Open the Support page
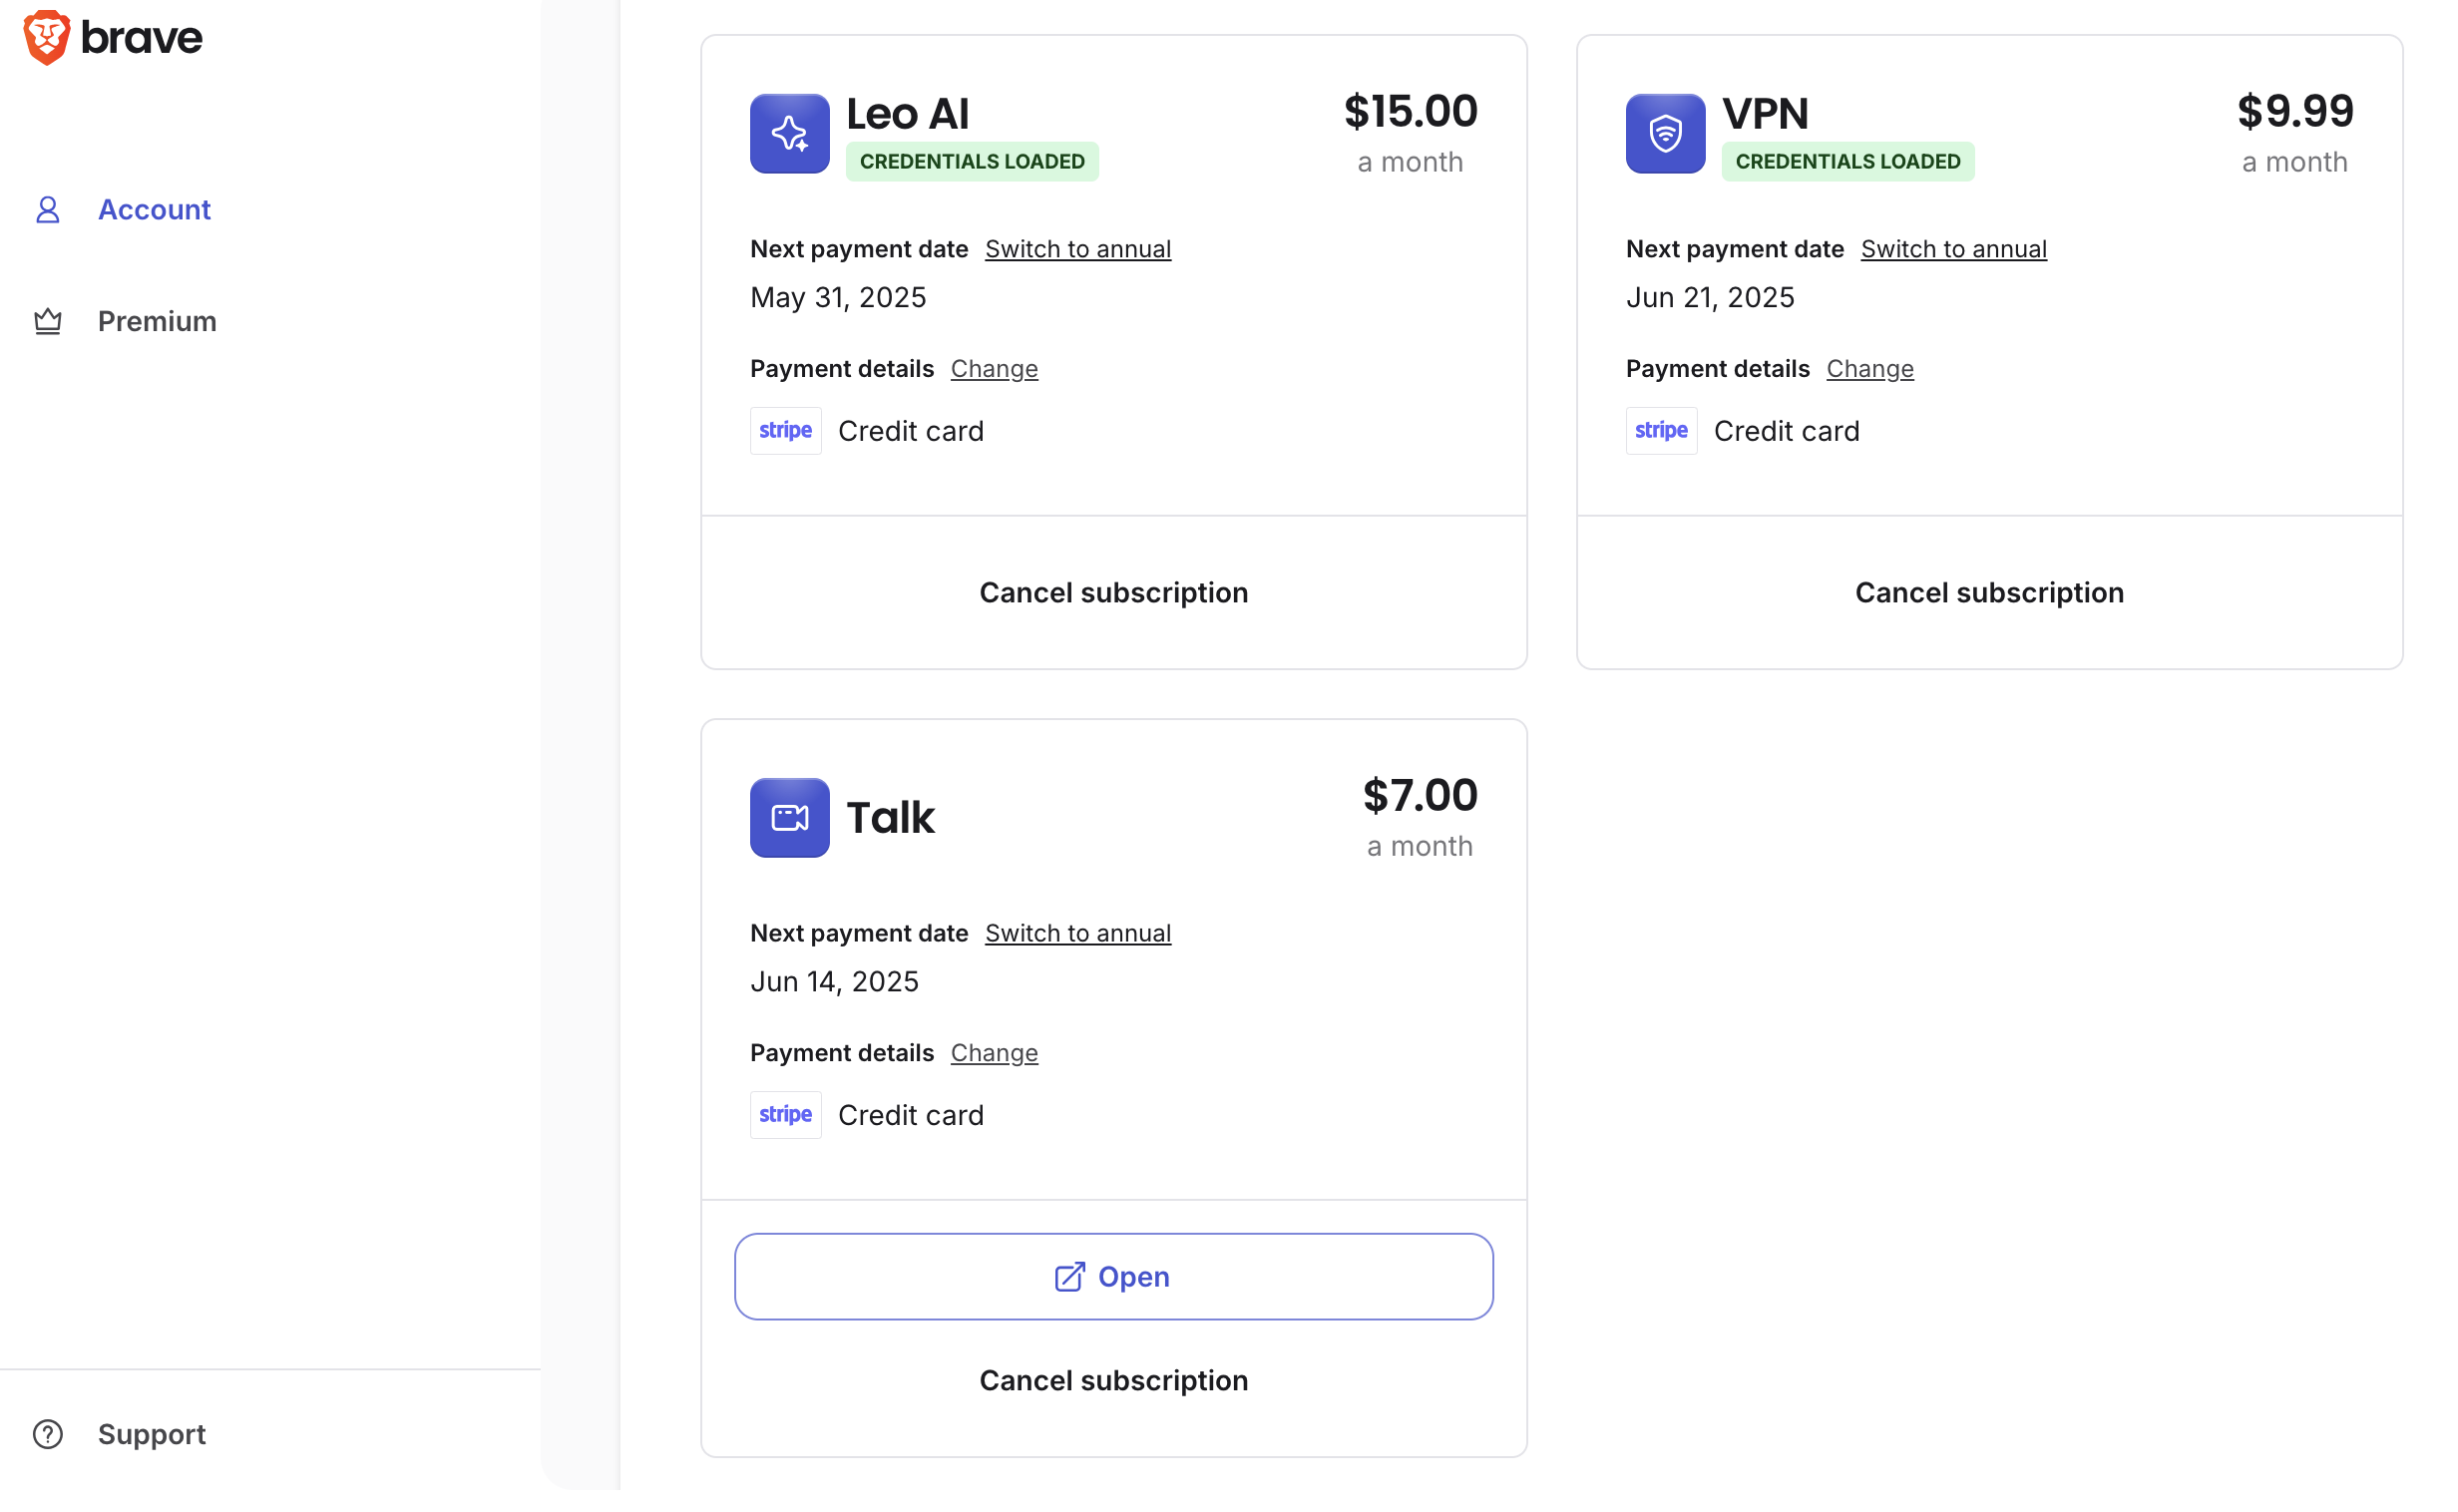This screenshot has height=1512, width=2458. click(152, 1435)
